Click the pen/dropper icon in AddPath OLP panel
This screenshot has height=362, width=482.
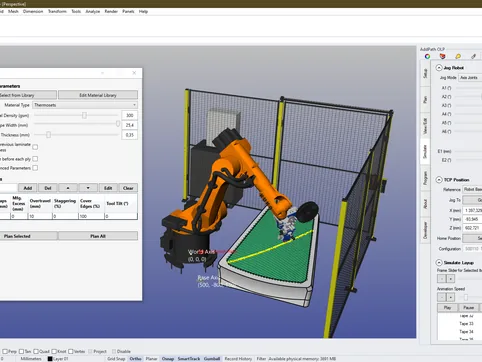pos(473,56)
